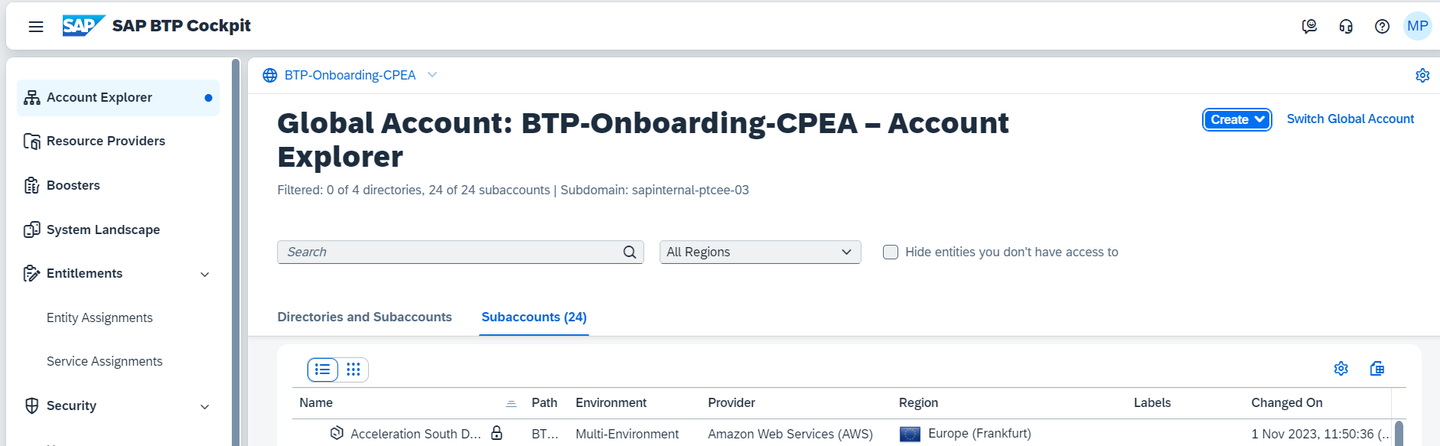Expand the Security section chevron
Image resolution: width=1440 pixels, height=446 pixels.
[205, 406]
